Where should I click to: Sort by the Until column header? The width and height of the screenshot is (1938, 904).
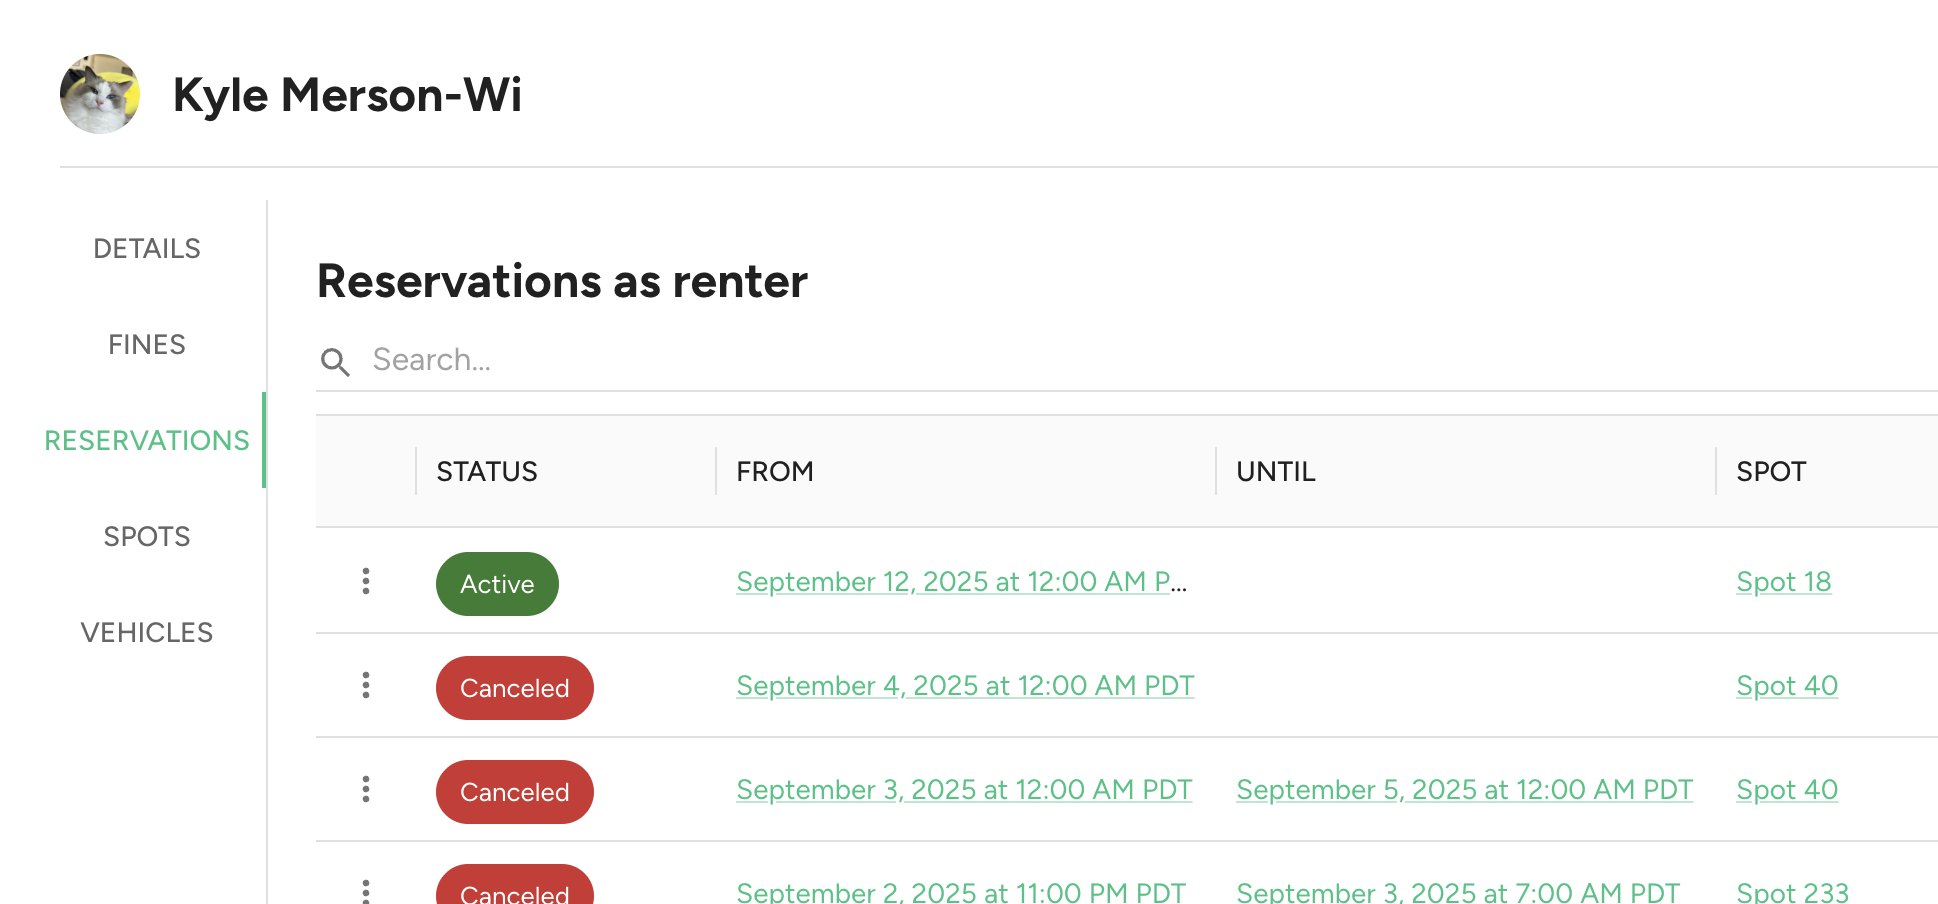coord(1276,471)
